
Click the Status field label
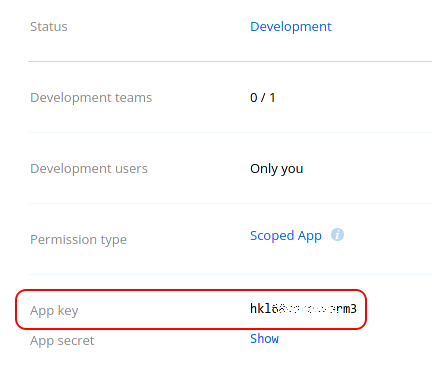pos(49,27)
